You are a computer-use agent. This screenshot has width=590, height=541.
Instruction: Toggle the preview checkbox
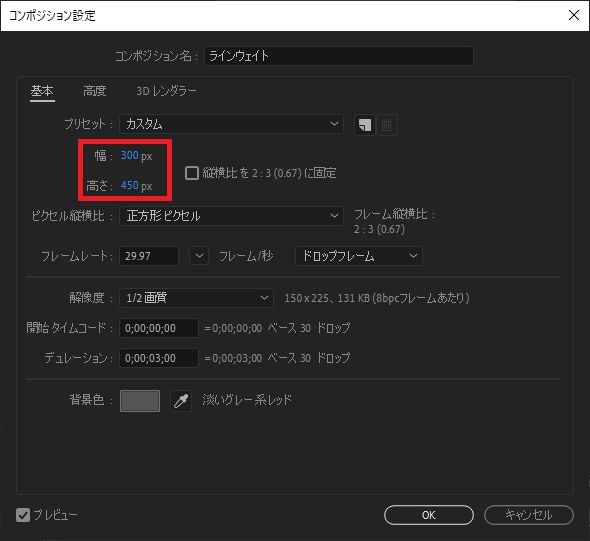coord(23,515)
